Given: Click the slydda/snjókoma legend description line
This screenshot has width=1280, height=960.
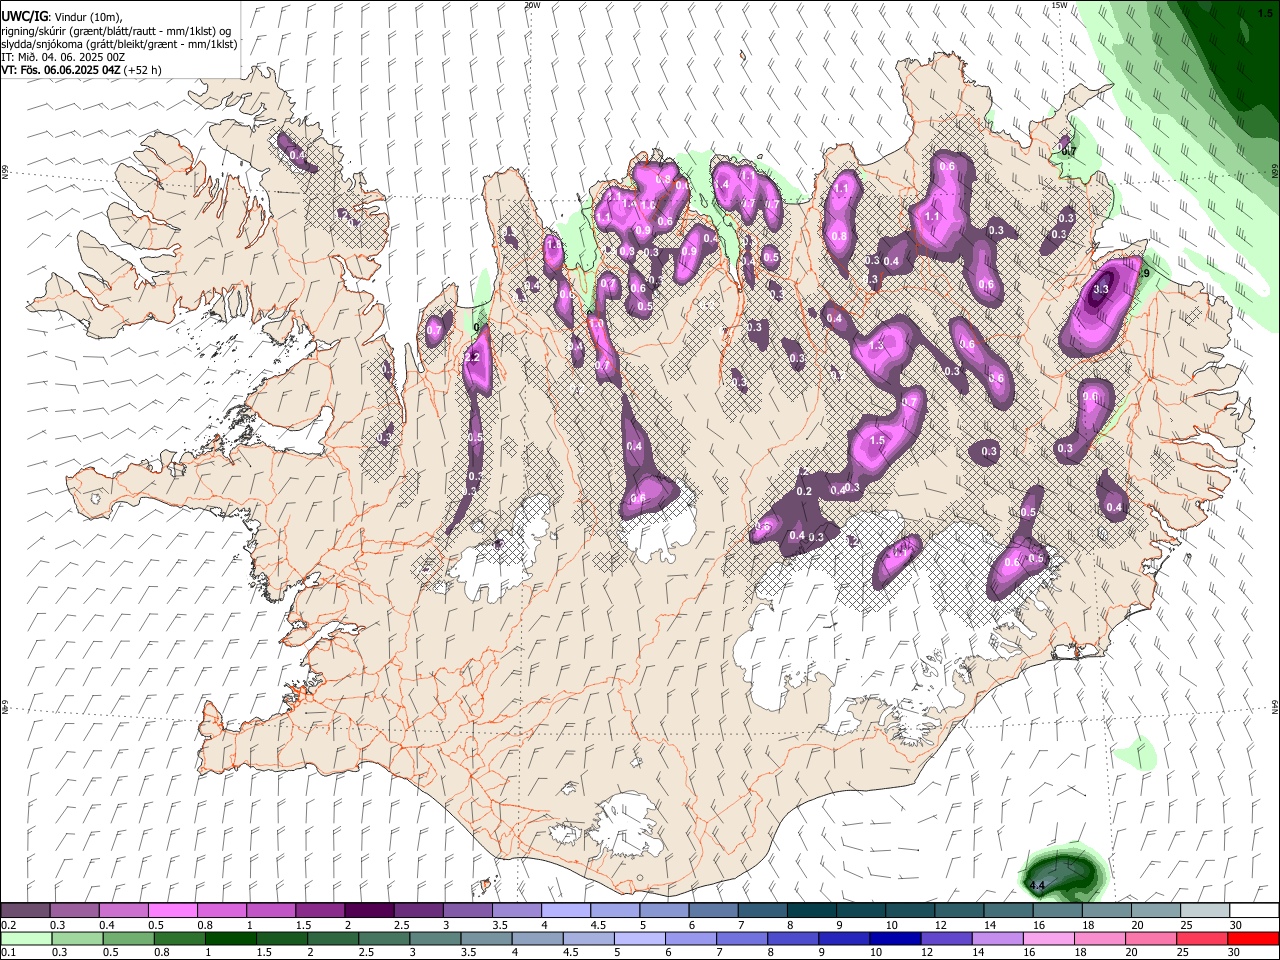Looking at the screenshot, I should pos(119,44).
